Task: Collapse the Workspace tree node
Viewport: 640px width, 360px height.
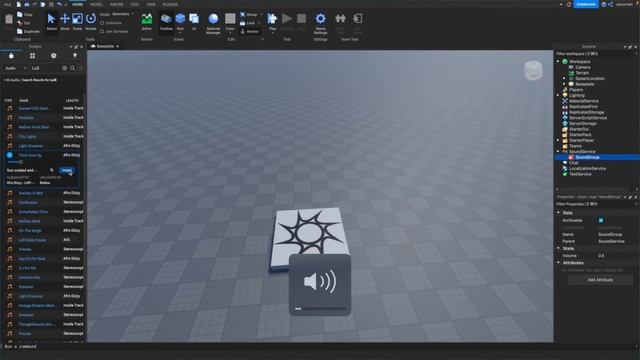Action: (558, 62)
